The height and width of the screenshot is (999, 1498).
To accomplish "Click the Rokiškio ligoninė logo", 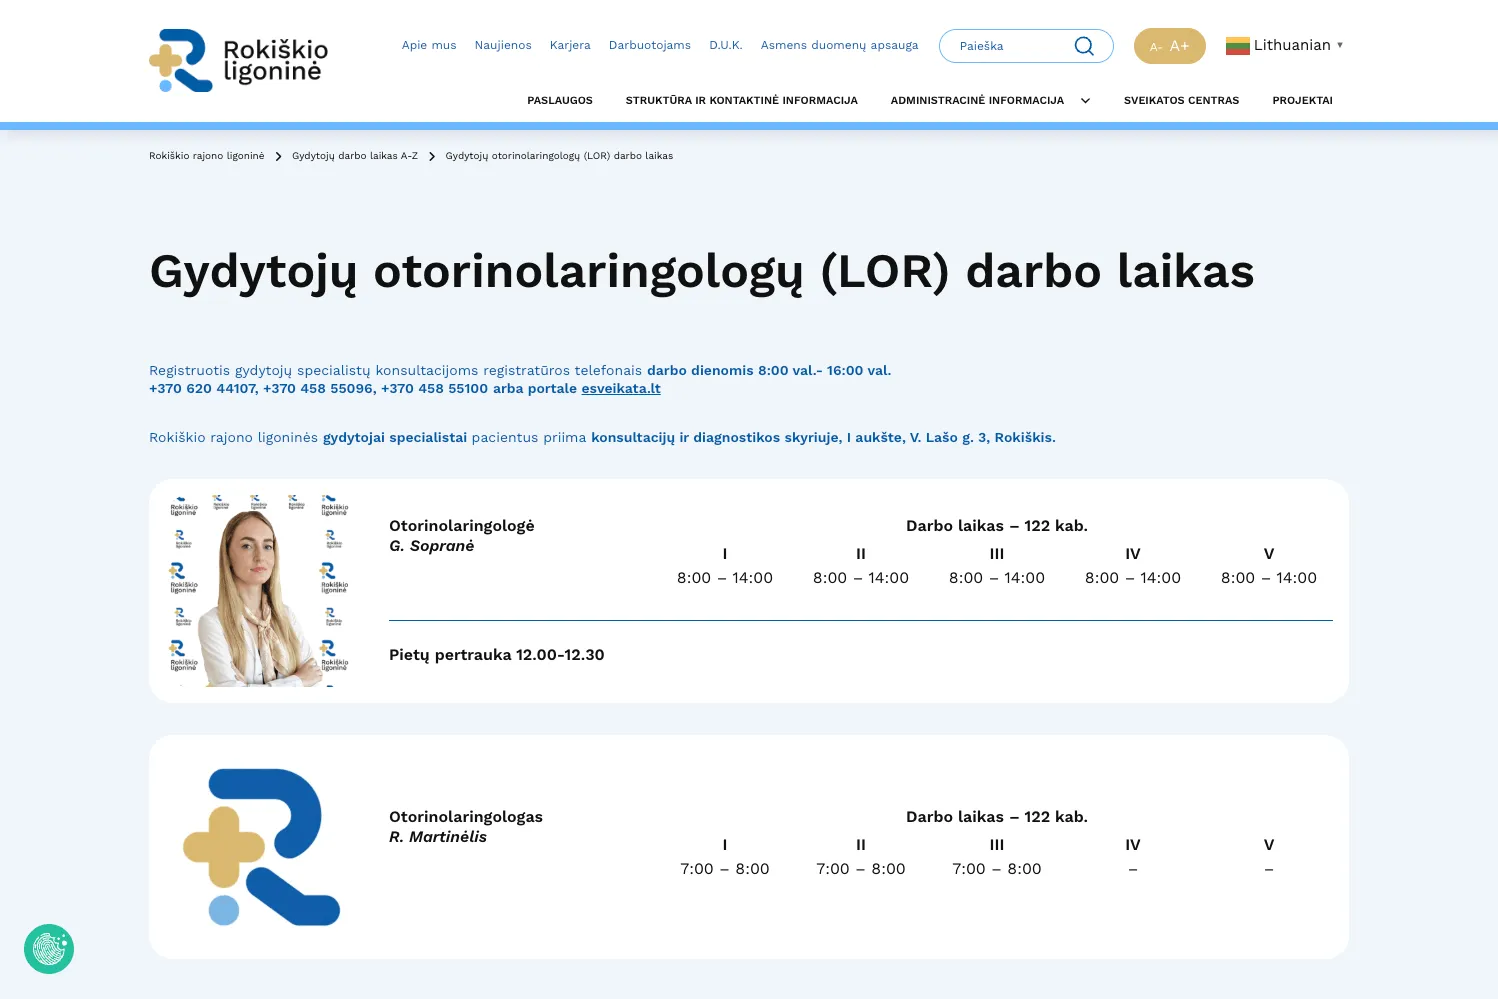I will click(237, 60).
